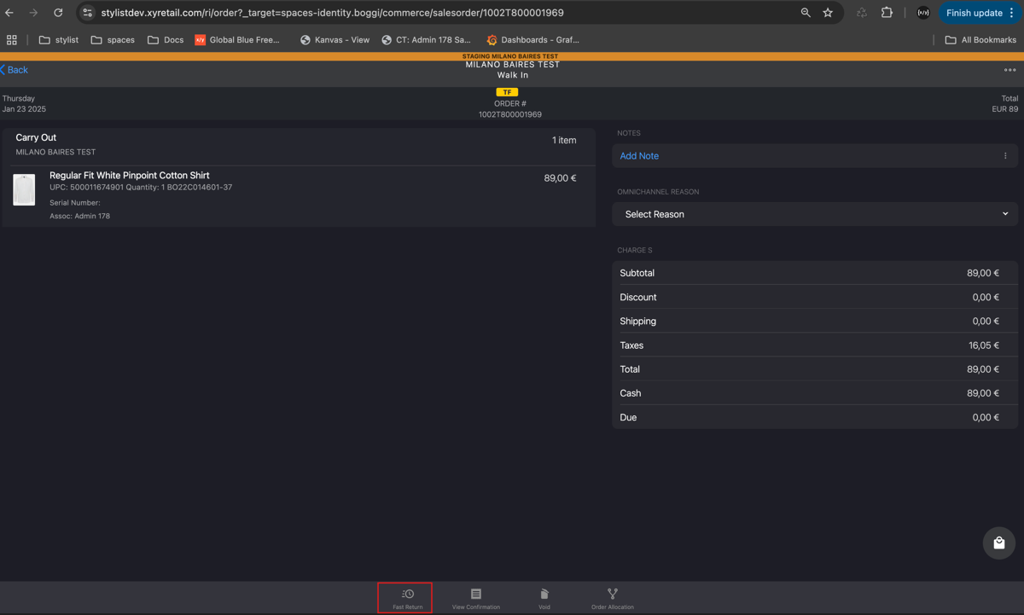The image size is (1024, 615).
Task: Click the Select Reason dropdown chevron
Action: 1005,214
